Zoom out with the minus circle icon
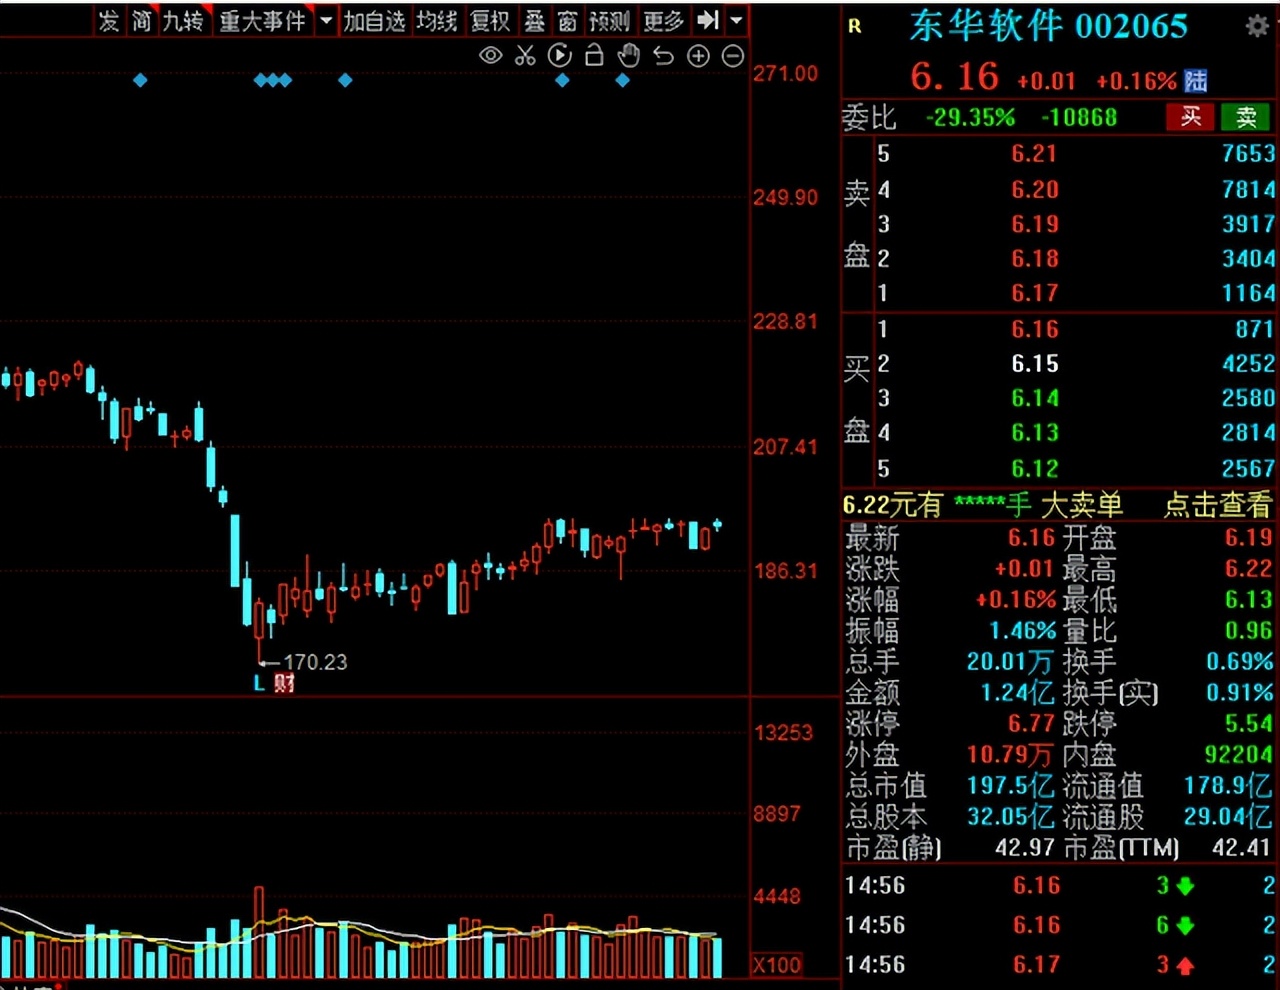Image resolution: width=1280 pixels, height=990 pixels. pyautogui.click(x=733, y=56)
